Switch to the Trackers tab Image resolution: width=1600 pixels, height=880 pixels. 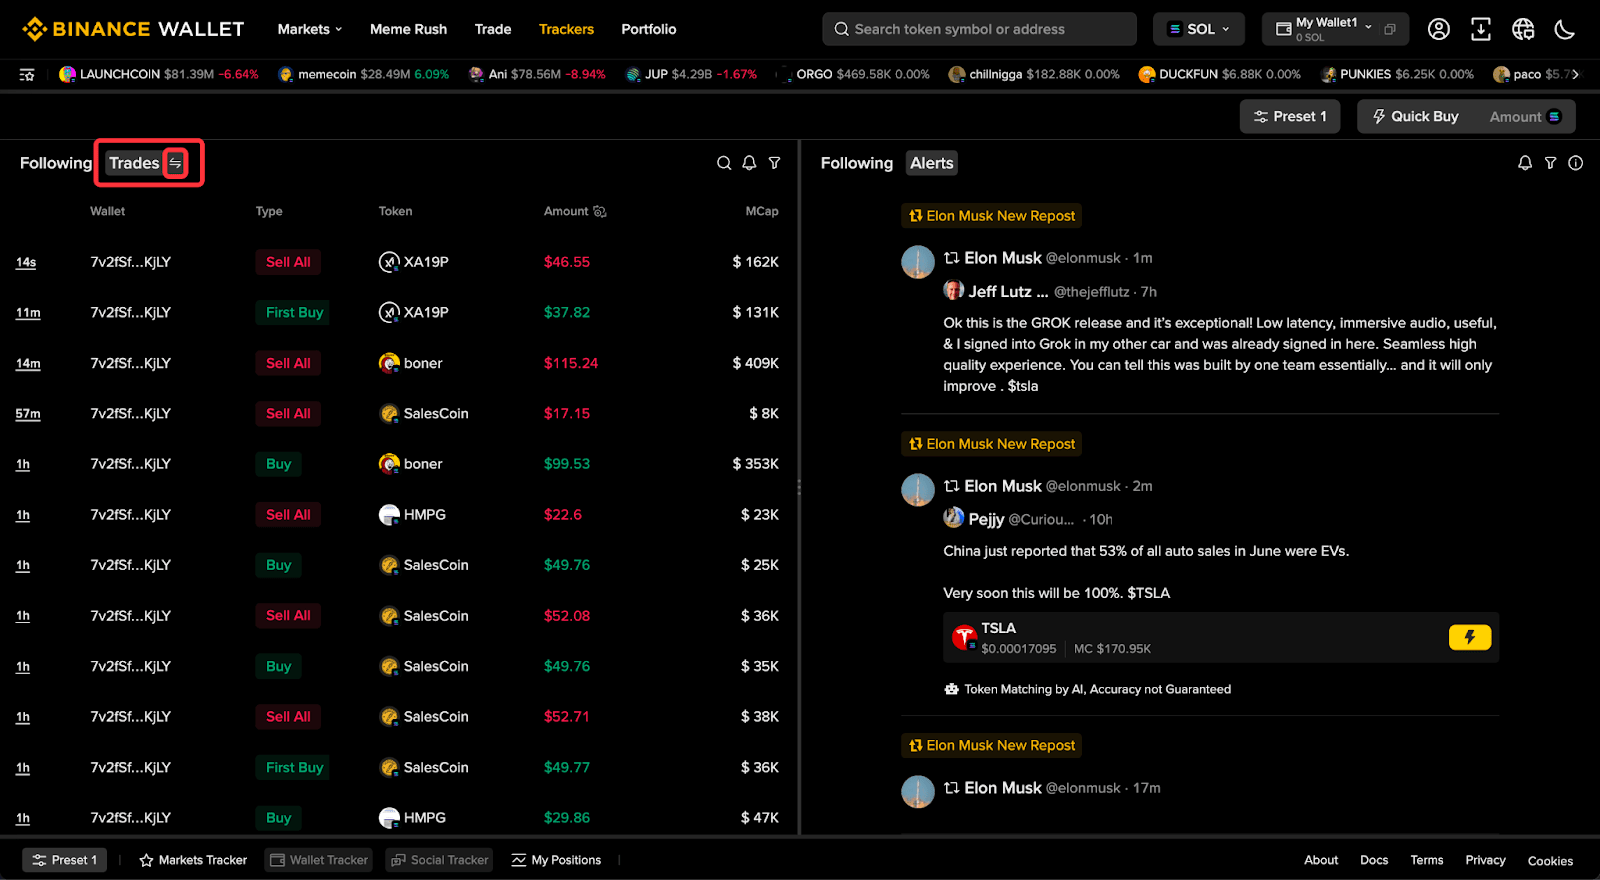[x=566, y=29]
